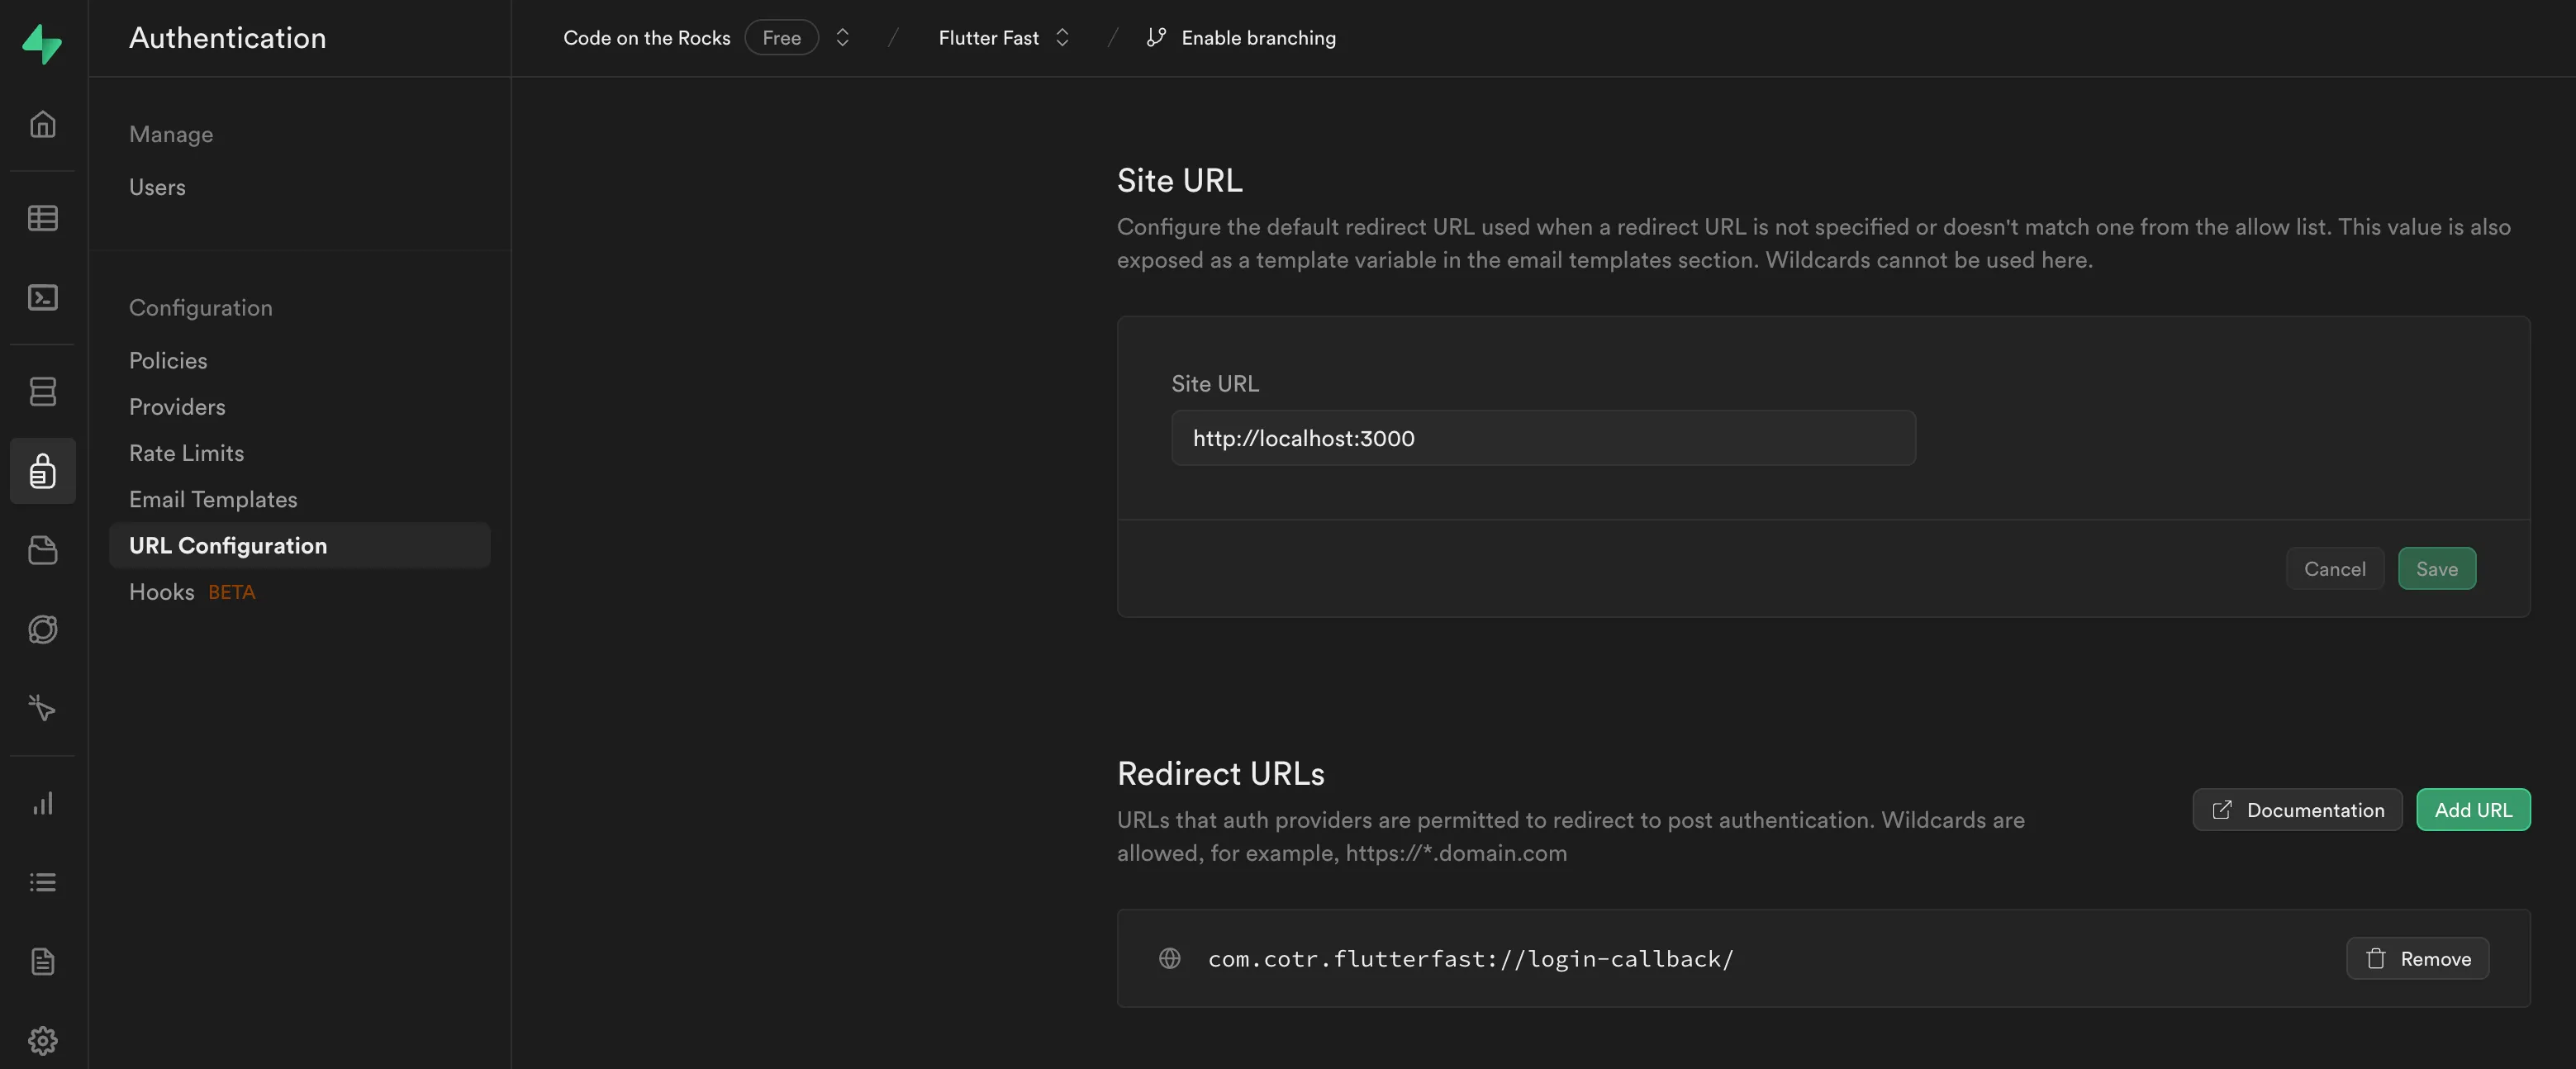This screenshot has width=2576, height=1069.
Task: Select the Authentication lock icon
Action: 42,470
